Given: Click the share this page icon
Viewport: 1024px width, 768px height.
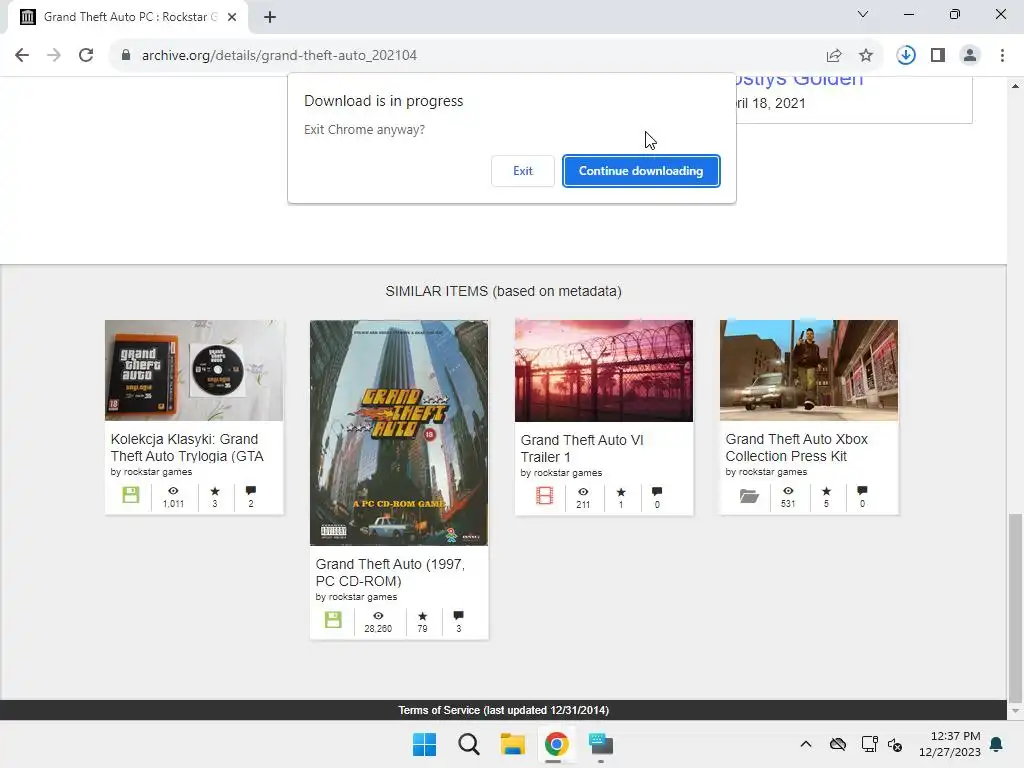Looking at the screenshot, I should coord(834,56).
